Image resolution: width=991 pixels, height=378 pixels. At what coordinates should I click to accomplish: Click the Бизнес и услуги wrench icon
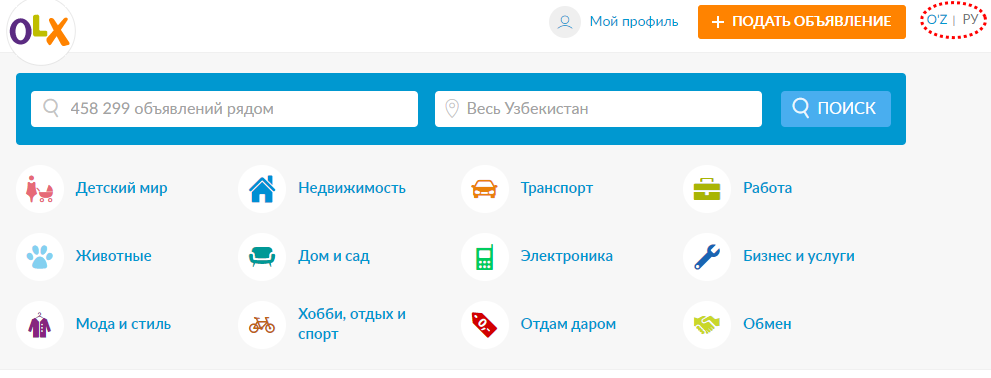pyautogui.click(x=707, y=257)
